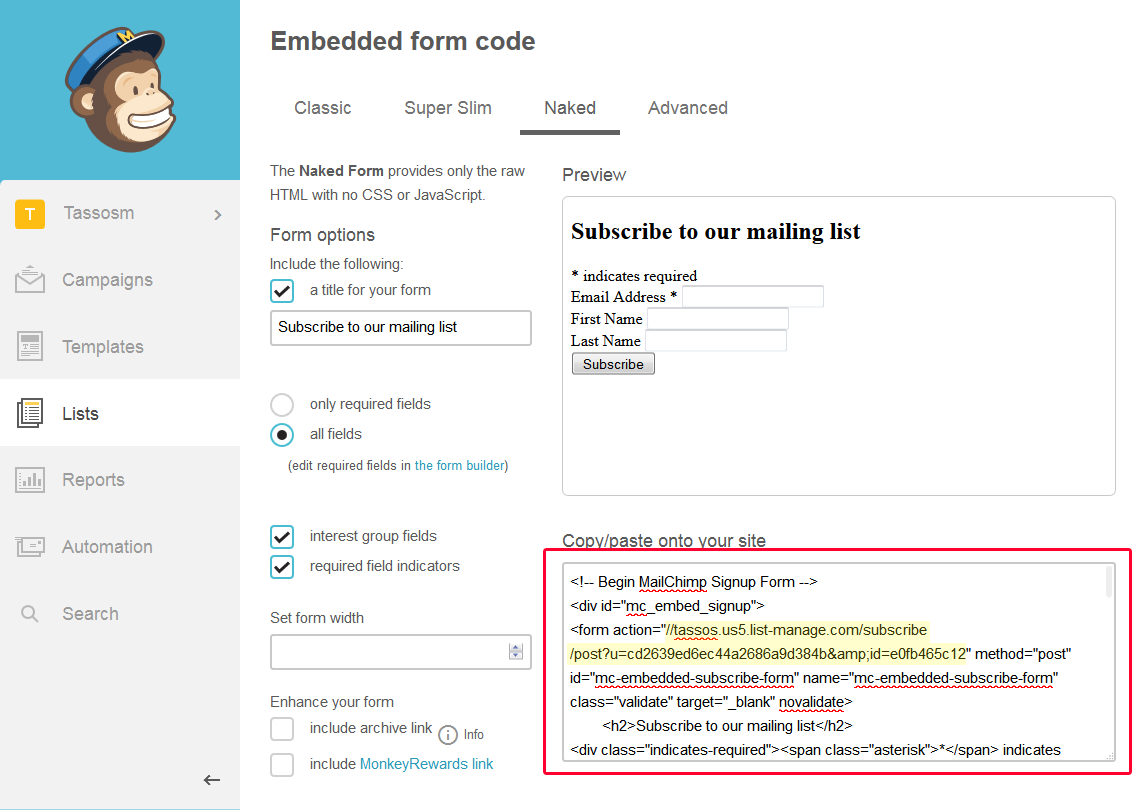Click the form title text field
The width and height of the screenshot is (1146, 810).
[400, 328]
